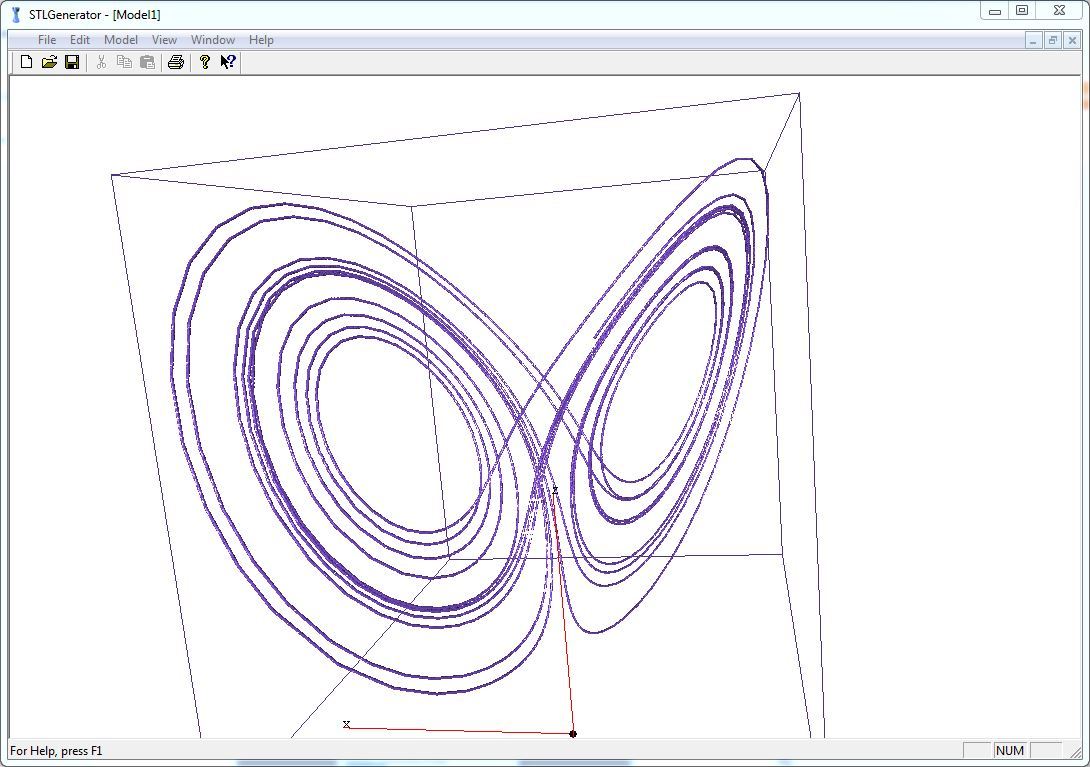This screenshot has height=767, width=1090.
Task: Click the Copy toolbar icon
Action: tap(124, 62)
